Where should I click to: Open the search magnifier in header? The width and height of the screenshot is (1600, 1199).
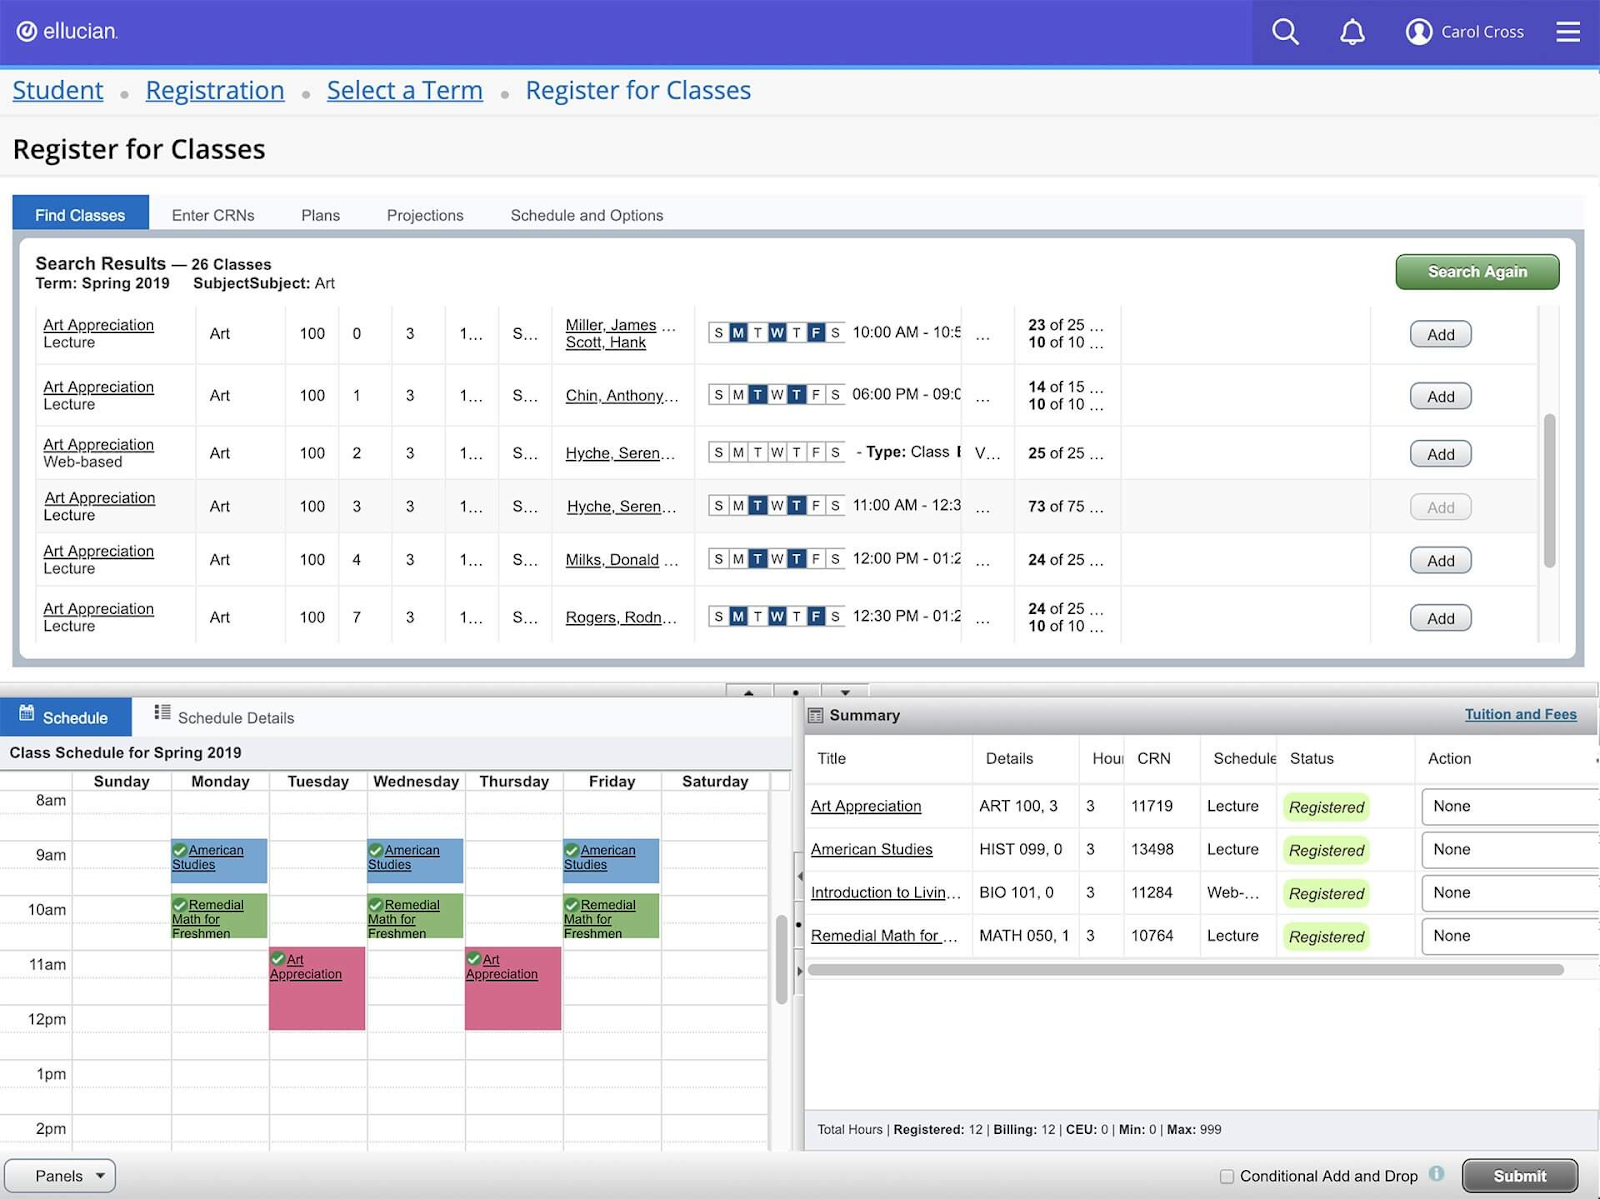pos(1285,32)
